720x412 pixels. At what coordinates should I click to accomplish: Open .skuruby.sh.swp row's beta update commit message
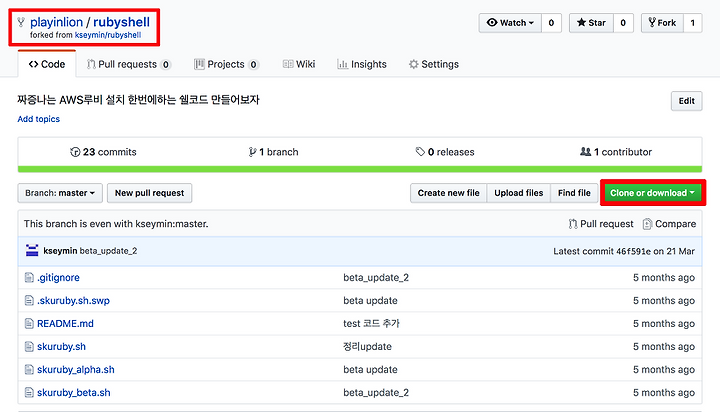pyautogui.click(x=371, y=300)
